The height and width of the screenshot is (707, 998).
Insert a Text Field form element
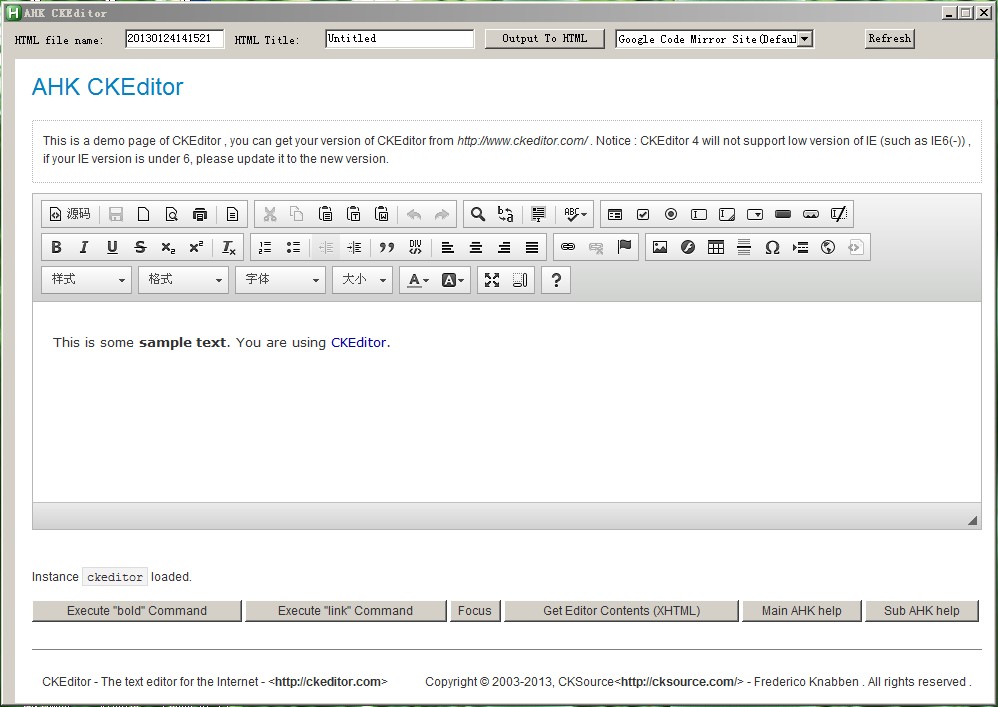tap(699, 214)
